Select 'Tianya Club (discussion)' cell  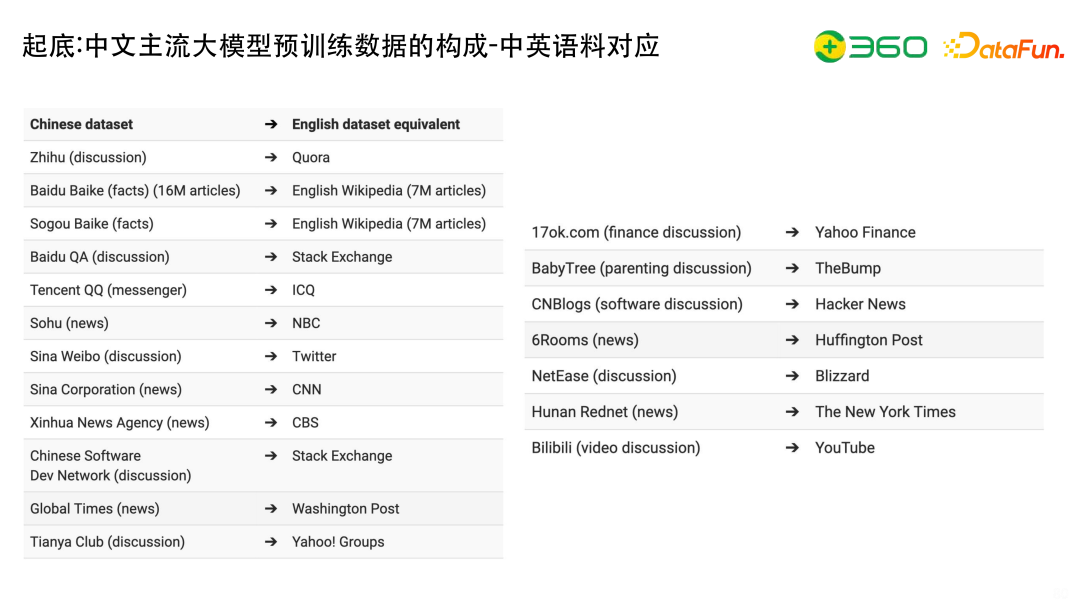click(107, 542)
